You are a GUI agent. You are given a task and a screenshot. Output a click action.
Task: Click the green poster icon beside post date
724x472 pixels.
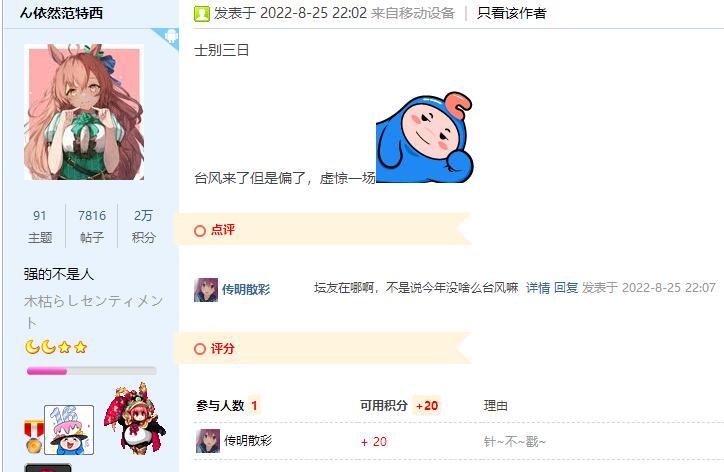coord(202,13)
